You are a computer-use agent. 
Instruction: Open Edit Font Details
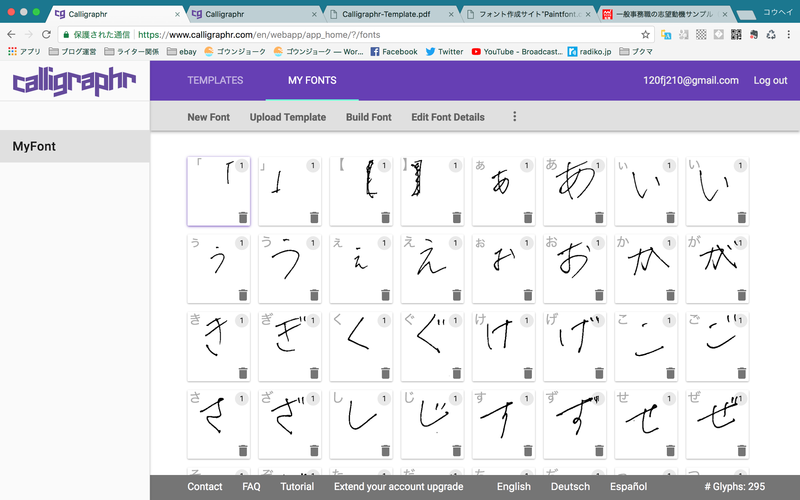click(448, 117)
